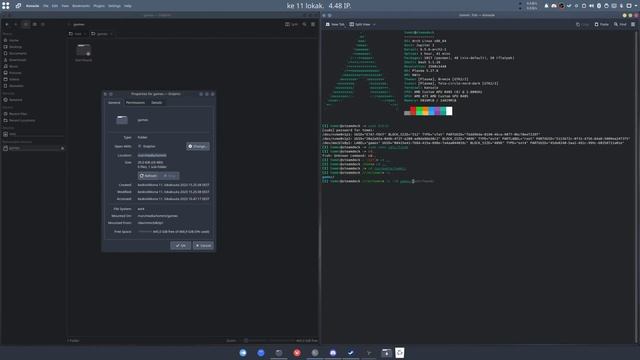Viewport: 640px width, 360px height.
Task: Expand hidden system tray icons arrow
Action: coord(636,6)
